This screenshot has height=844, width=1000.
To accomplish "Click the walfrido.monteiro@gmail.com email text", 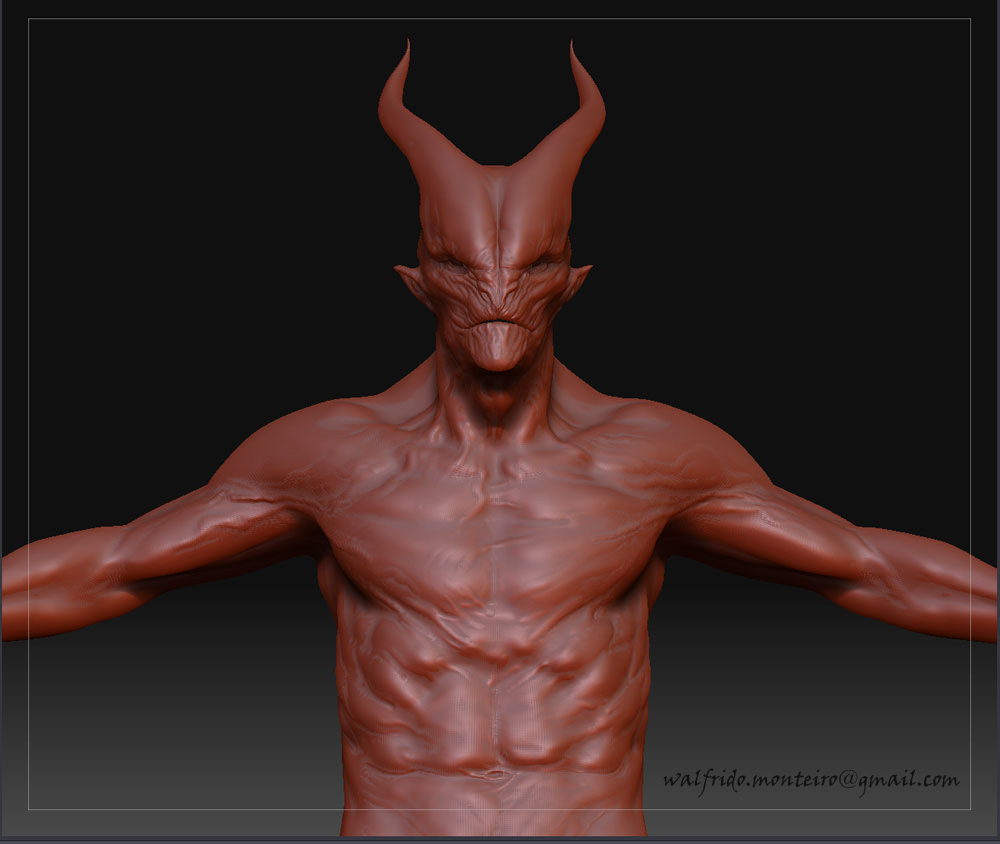I will pyautogui.click(x=811, y=780).
